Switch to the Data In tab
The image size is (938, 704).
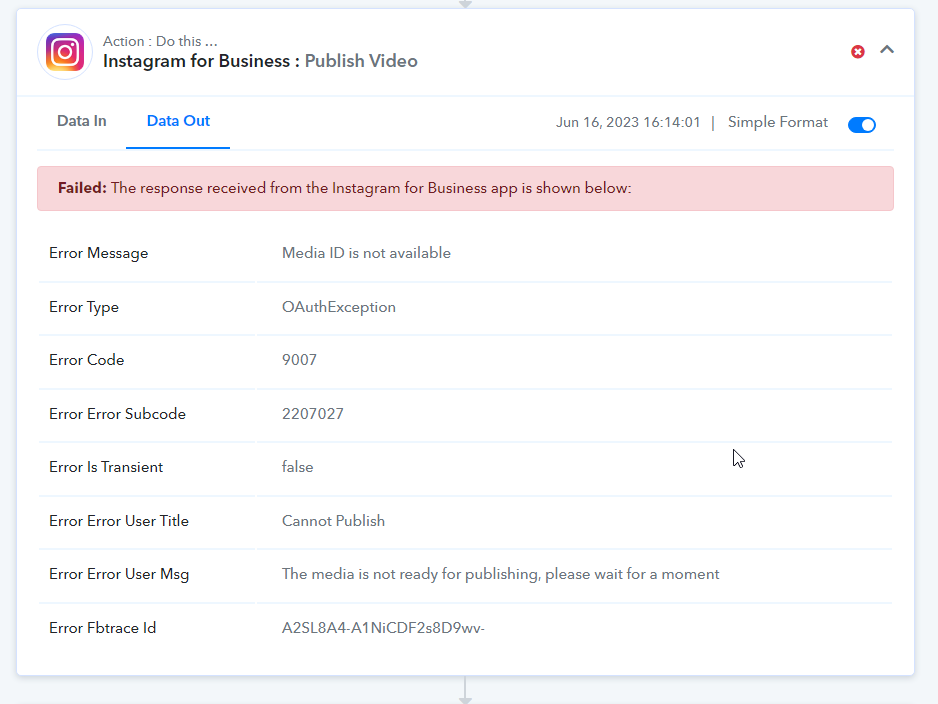click(81, 121)
